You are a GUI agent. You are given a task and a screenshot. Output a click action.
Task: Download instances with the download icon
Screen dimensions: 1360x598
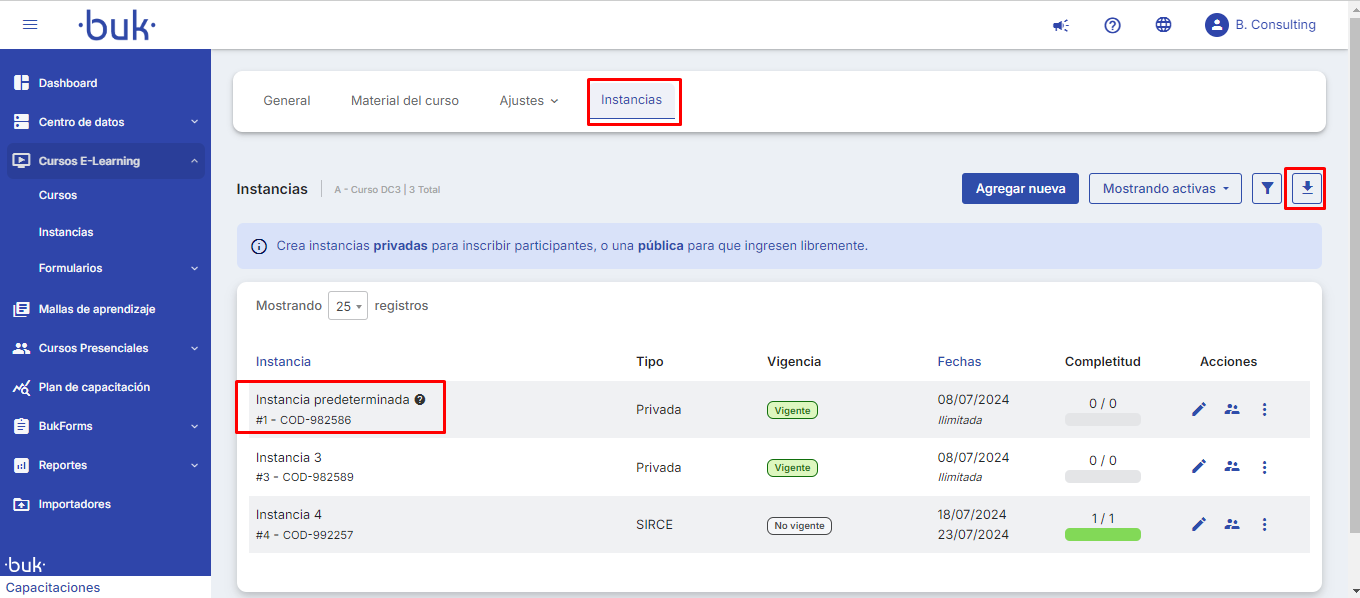(1306, 188)
